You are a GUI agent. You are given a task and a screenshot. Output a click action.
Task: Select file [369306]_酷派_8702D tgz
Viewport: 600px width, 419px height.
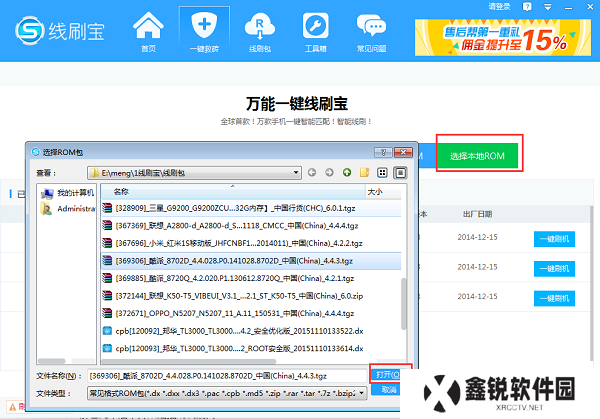point(251,261)
